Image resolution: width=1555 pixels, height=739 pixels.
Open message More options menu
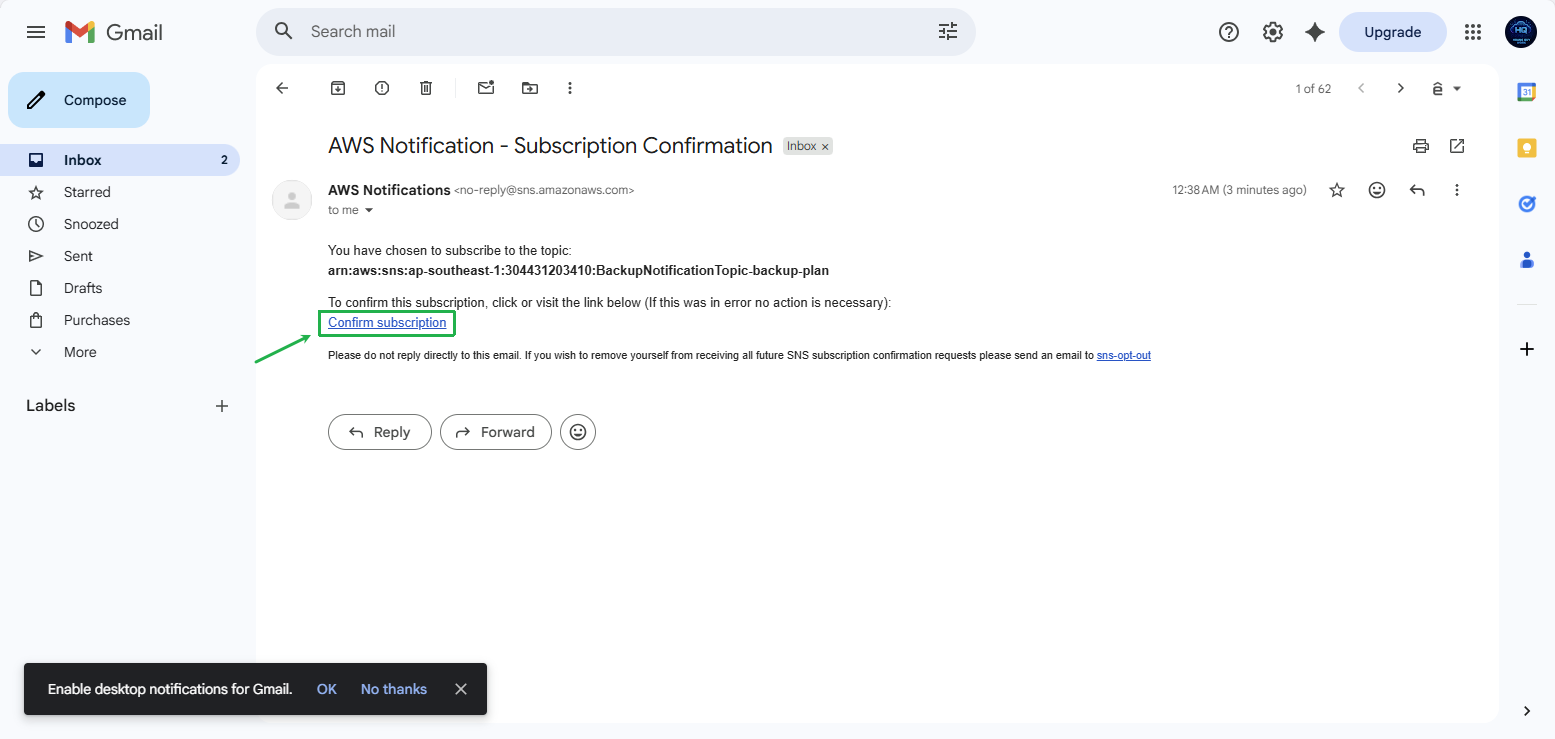[1457, 190]
